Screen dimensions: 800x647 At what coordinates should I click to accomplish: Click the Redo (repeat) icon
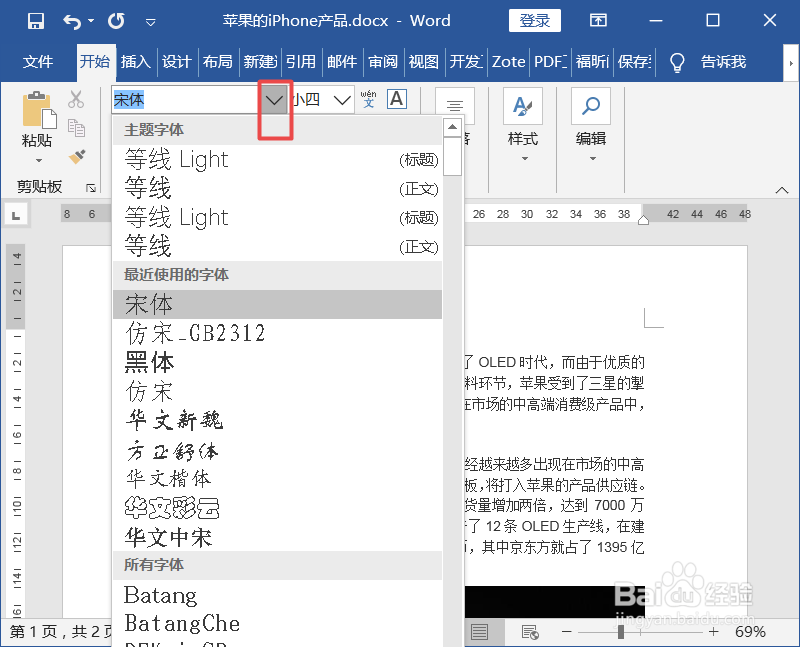click(116, 21)
